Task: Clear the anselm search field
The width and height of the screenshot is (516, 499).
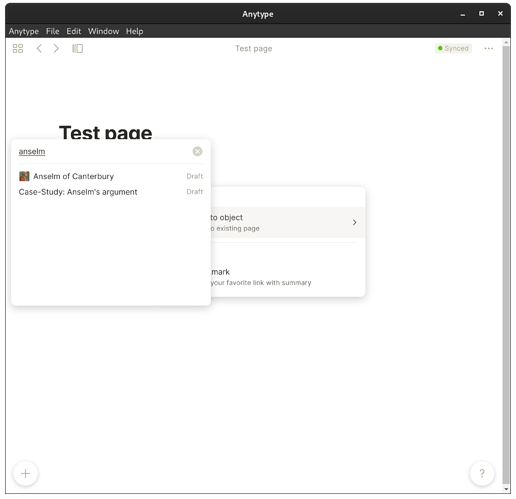Action: click(x=197, y=151)
